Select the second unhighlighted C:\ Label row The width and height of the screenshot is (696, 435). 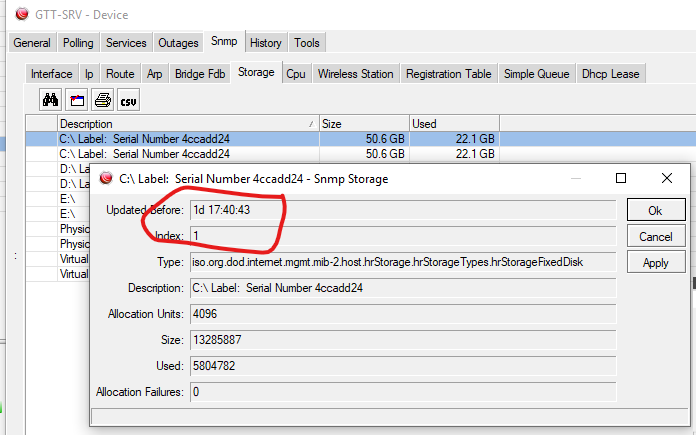click(360, 154)
